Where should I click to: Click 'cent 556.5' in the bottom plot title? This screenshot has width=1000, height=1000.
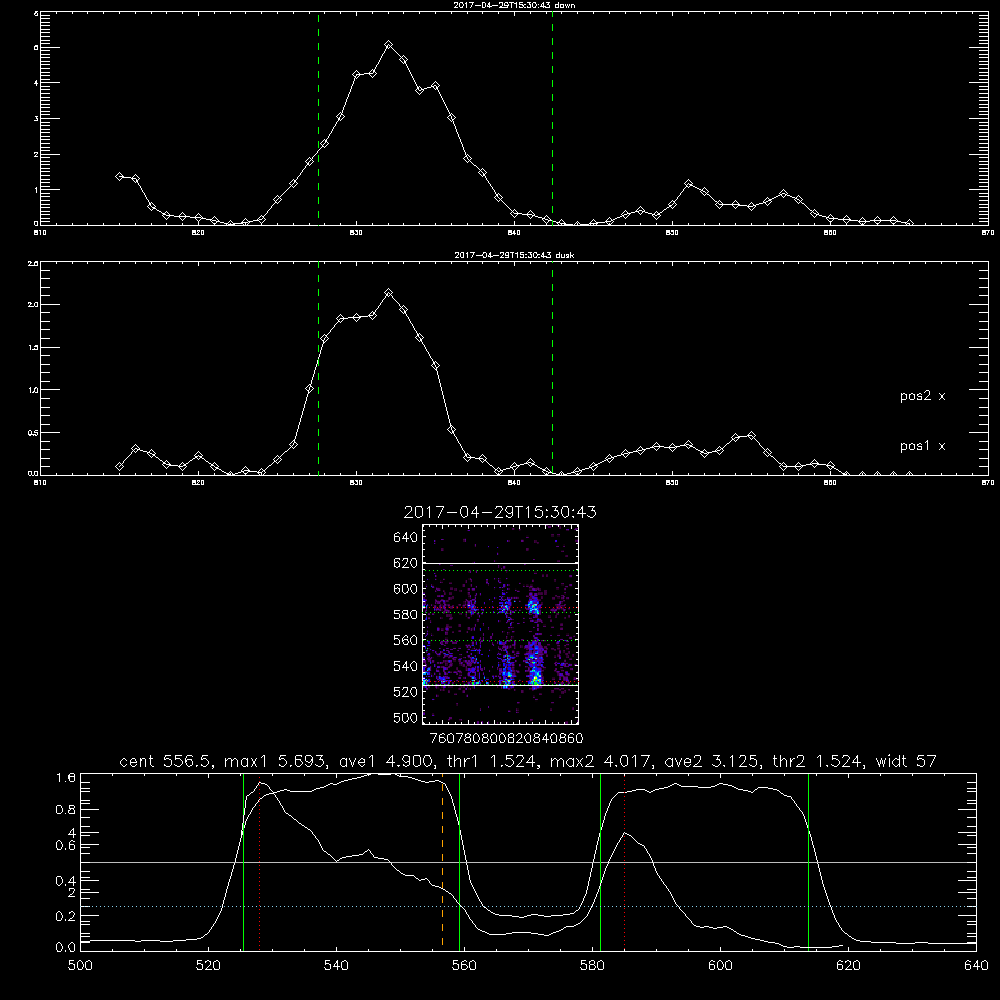[167, 761]
